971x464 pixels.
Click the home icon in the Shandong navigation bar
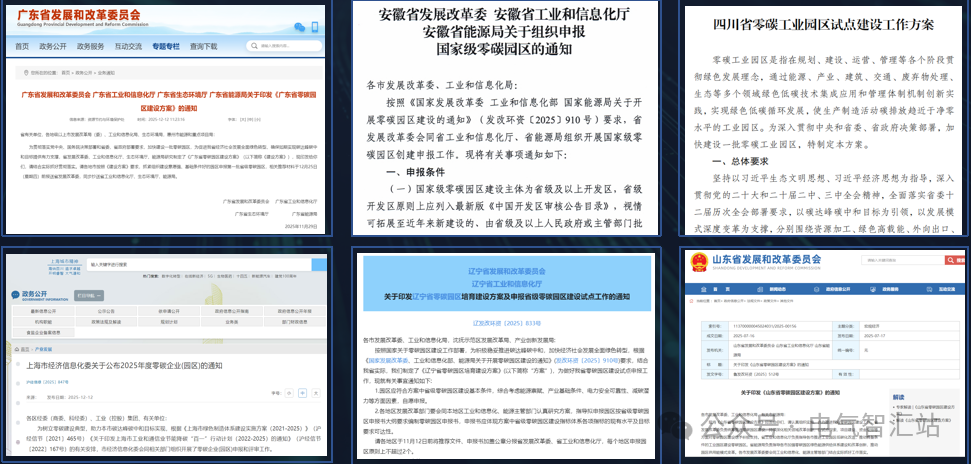point(703,289)
